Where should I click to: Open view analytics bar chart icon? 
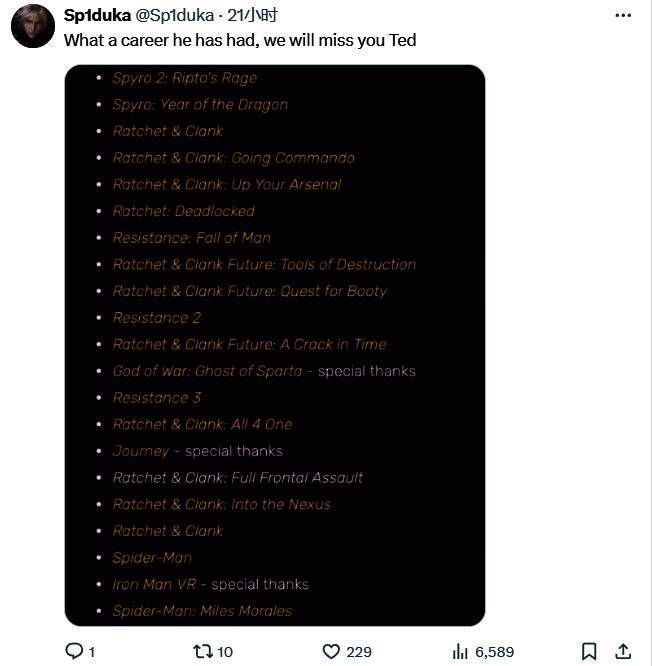pyautogui.click(x=460, y=651)
